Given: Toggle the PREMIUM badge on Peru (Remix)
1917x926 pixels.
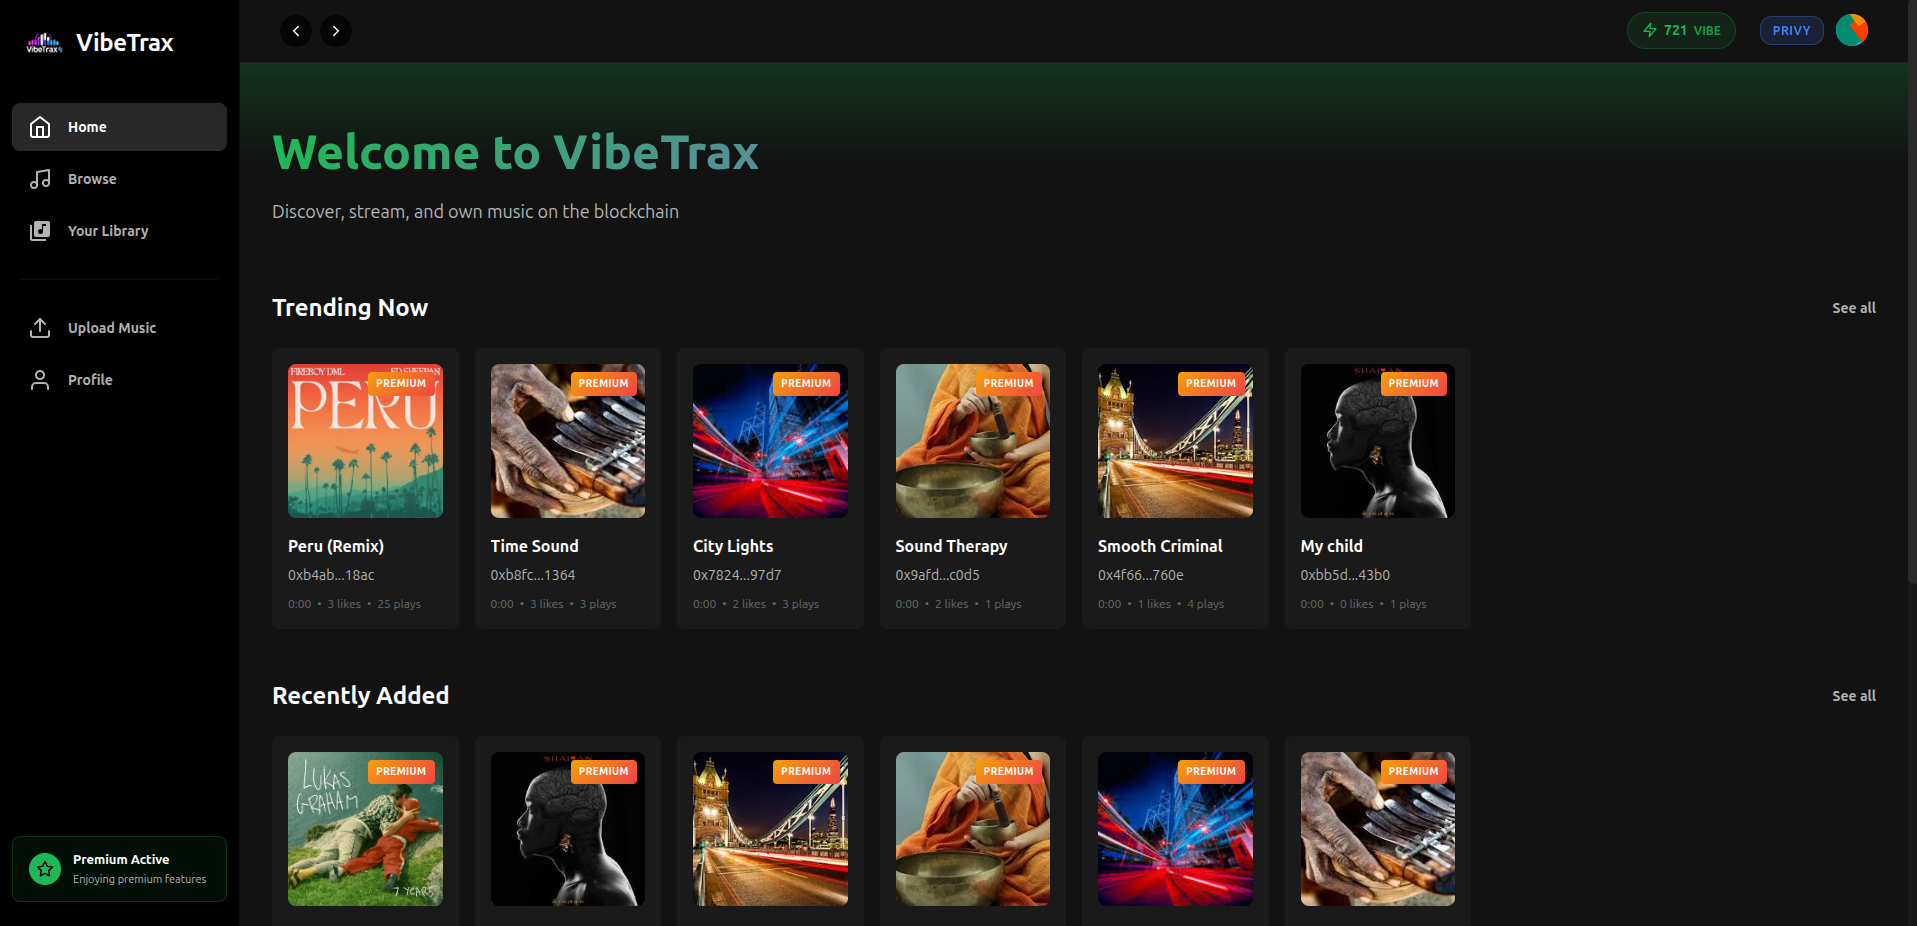Looking at the screenshot, I should coord(401,383).
